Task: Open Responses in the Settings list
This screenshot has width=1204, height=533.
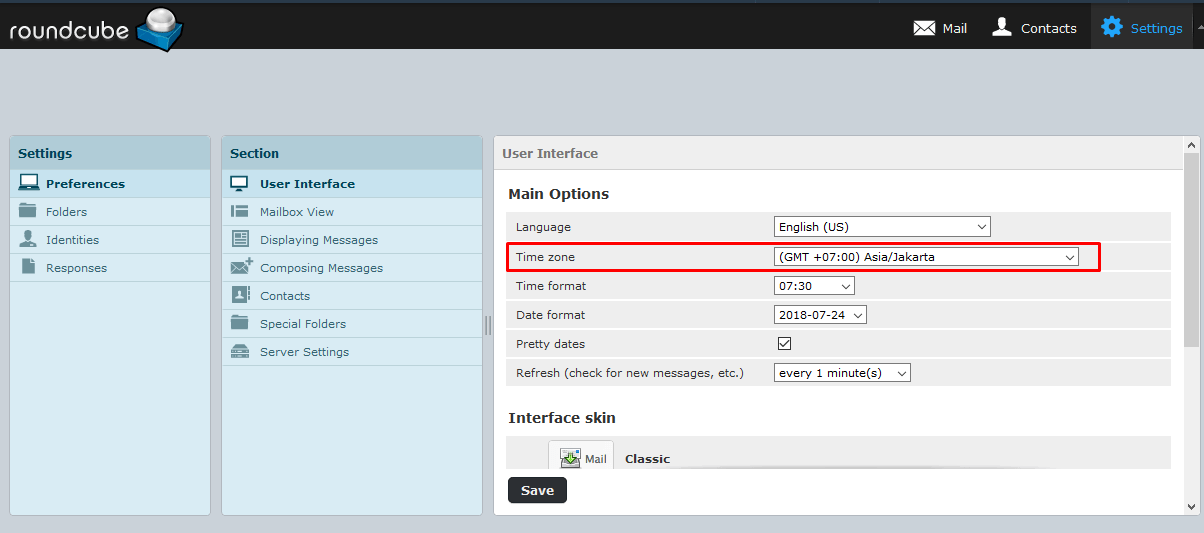Action: pyautogui.click(x=110, y=268)
